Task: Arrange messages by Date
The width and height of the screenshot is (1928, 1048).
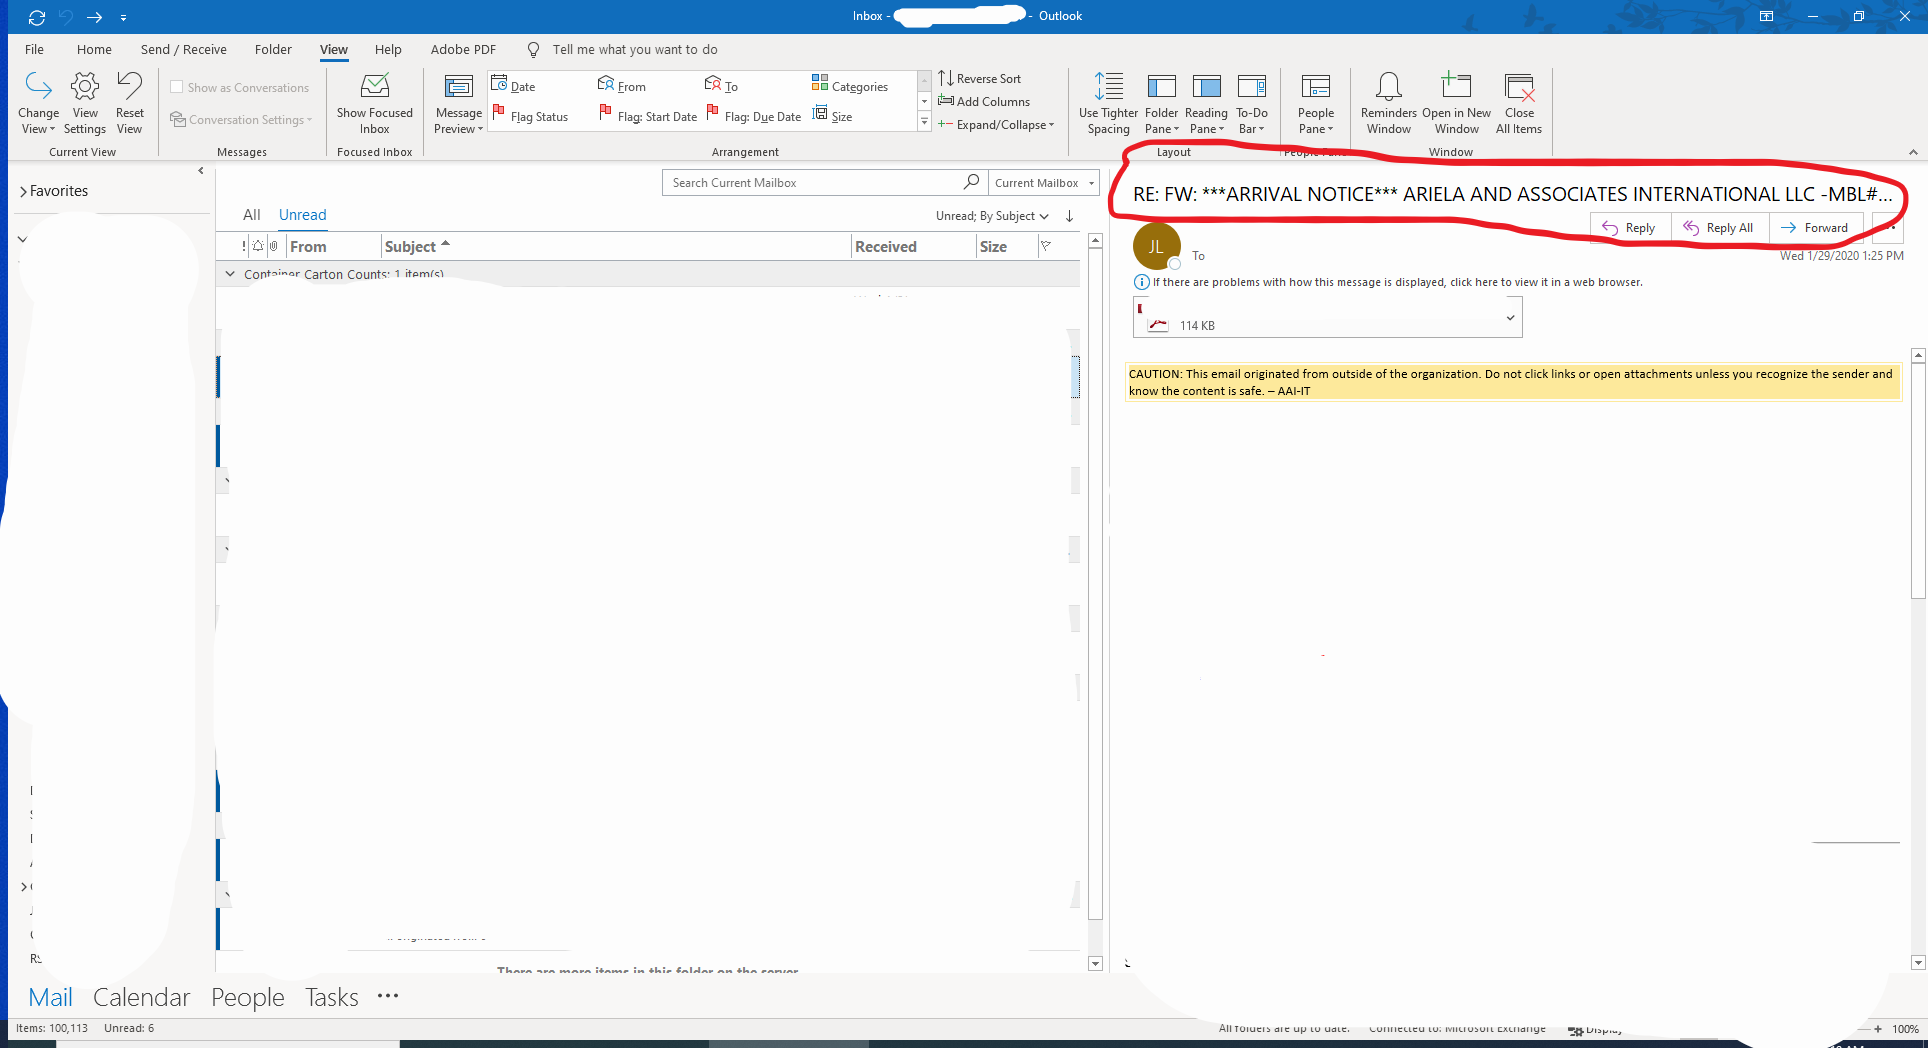Action: point(514,86)
